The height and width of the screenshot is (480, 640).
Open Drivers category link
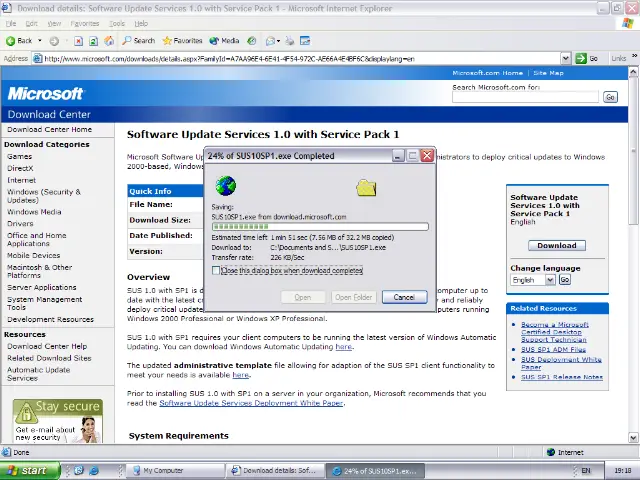20,224
